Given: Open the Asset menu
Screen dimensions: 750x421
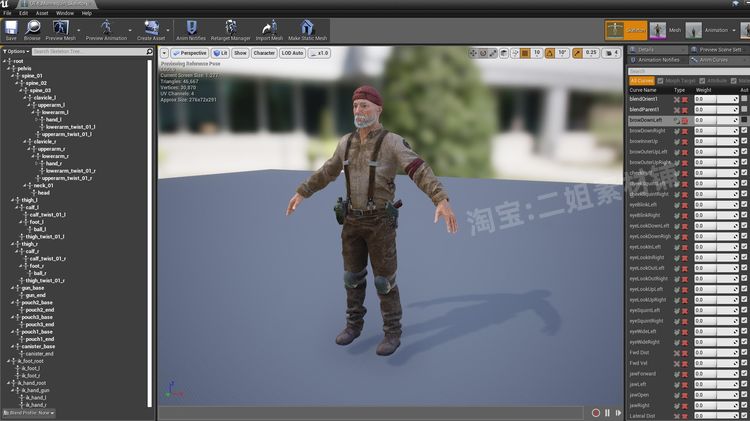Looking at the screenshot, I should click(42, 13).
